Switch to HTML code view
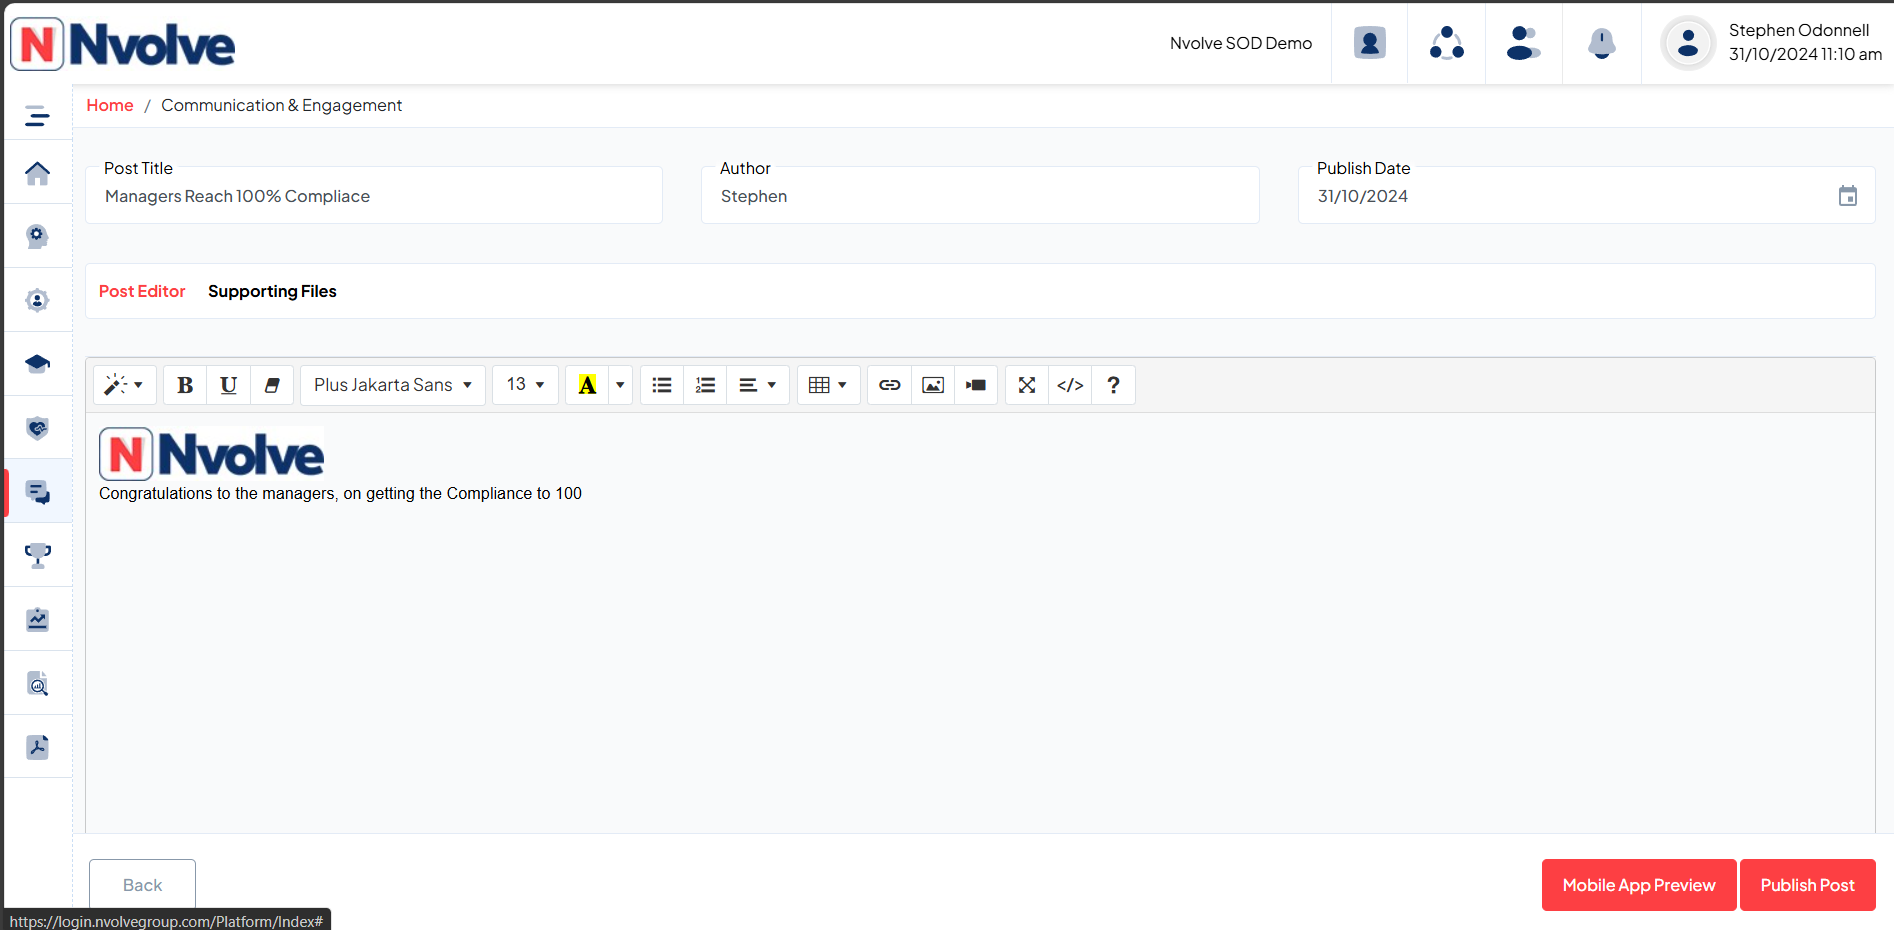 (1070, 385)
